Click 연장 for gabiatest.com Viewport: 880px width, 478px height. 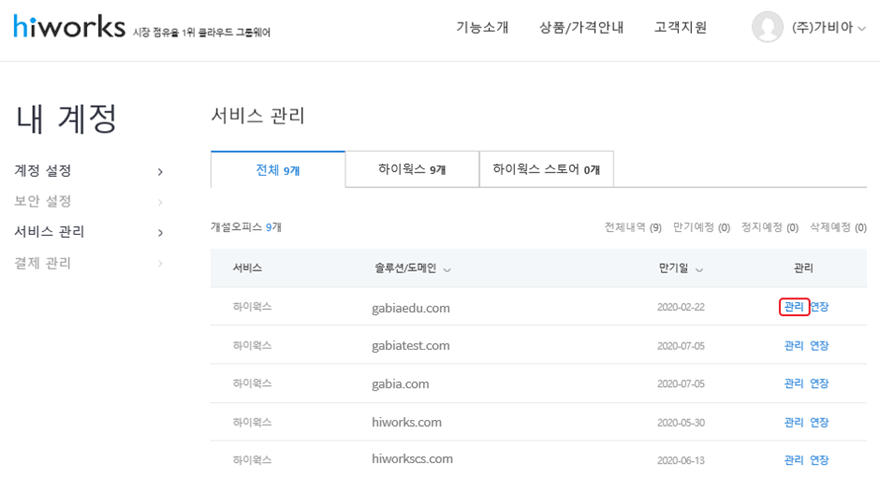click(x=819, y=346)
